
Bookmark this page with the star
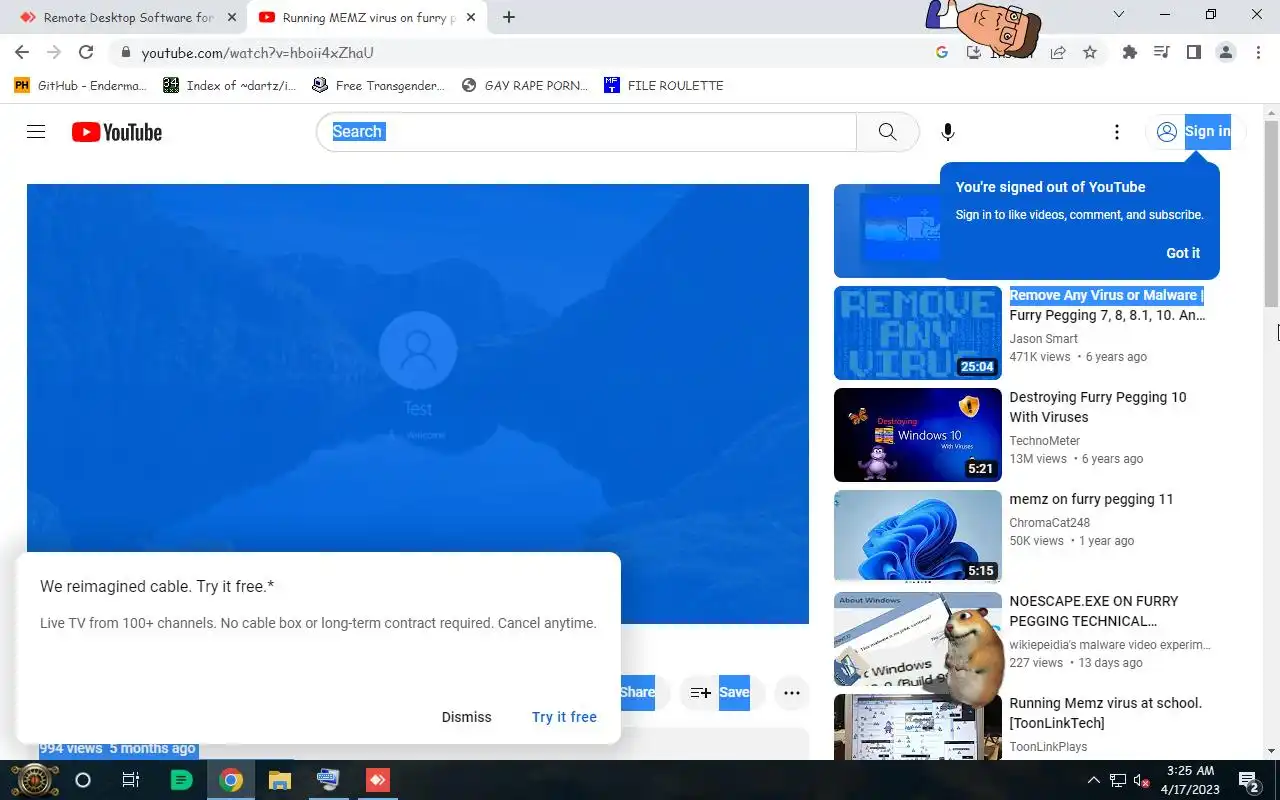click(x=1090, y=52)
